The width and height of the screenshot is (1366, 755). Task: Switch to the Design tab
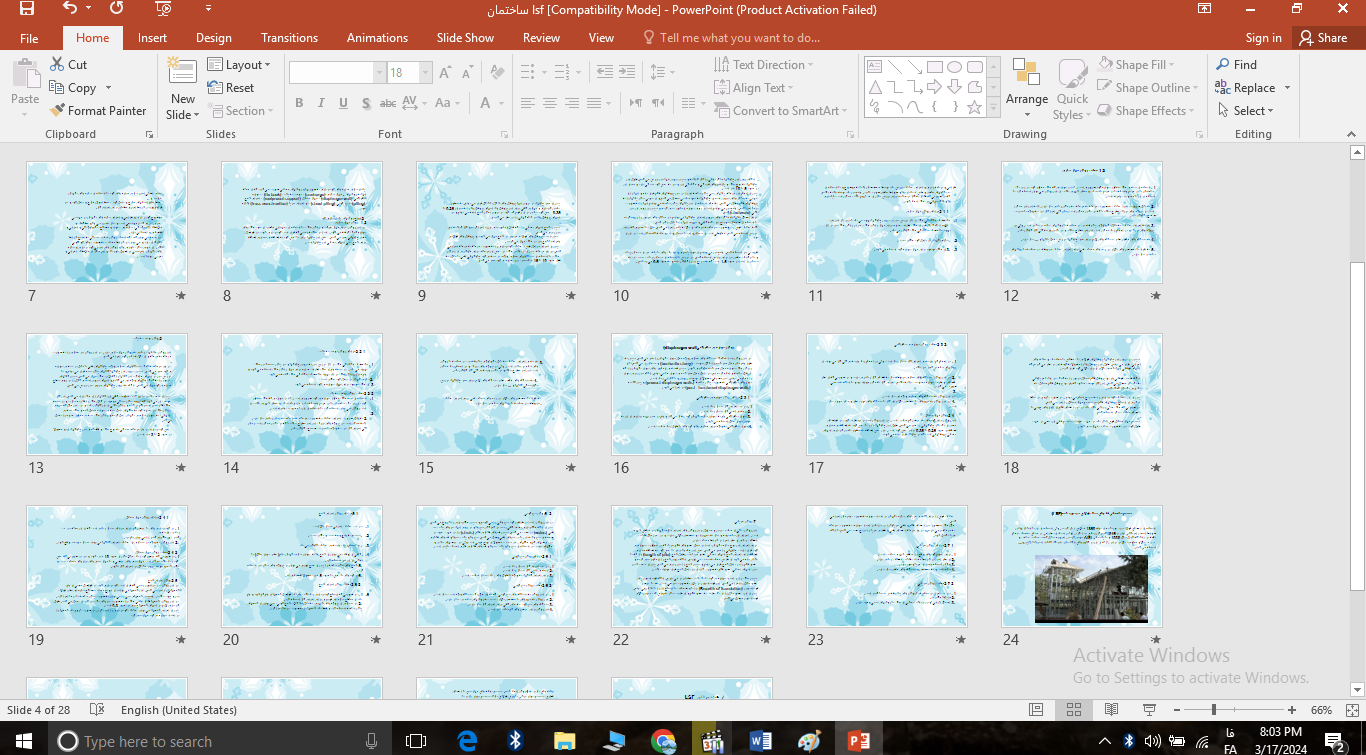213,38
